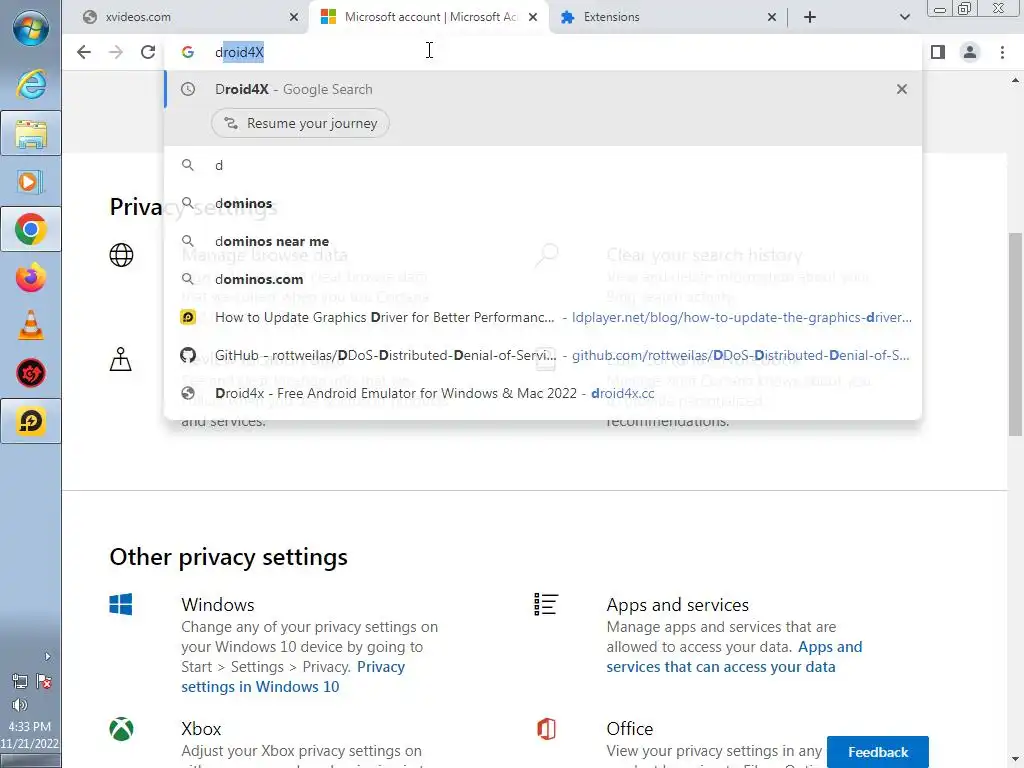The width and height of the screenshot is (1024, 768).
Task: Click the Office heading
Action: point(630,729)
